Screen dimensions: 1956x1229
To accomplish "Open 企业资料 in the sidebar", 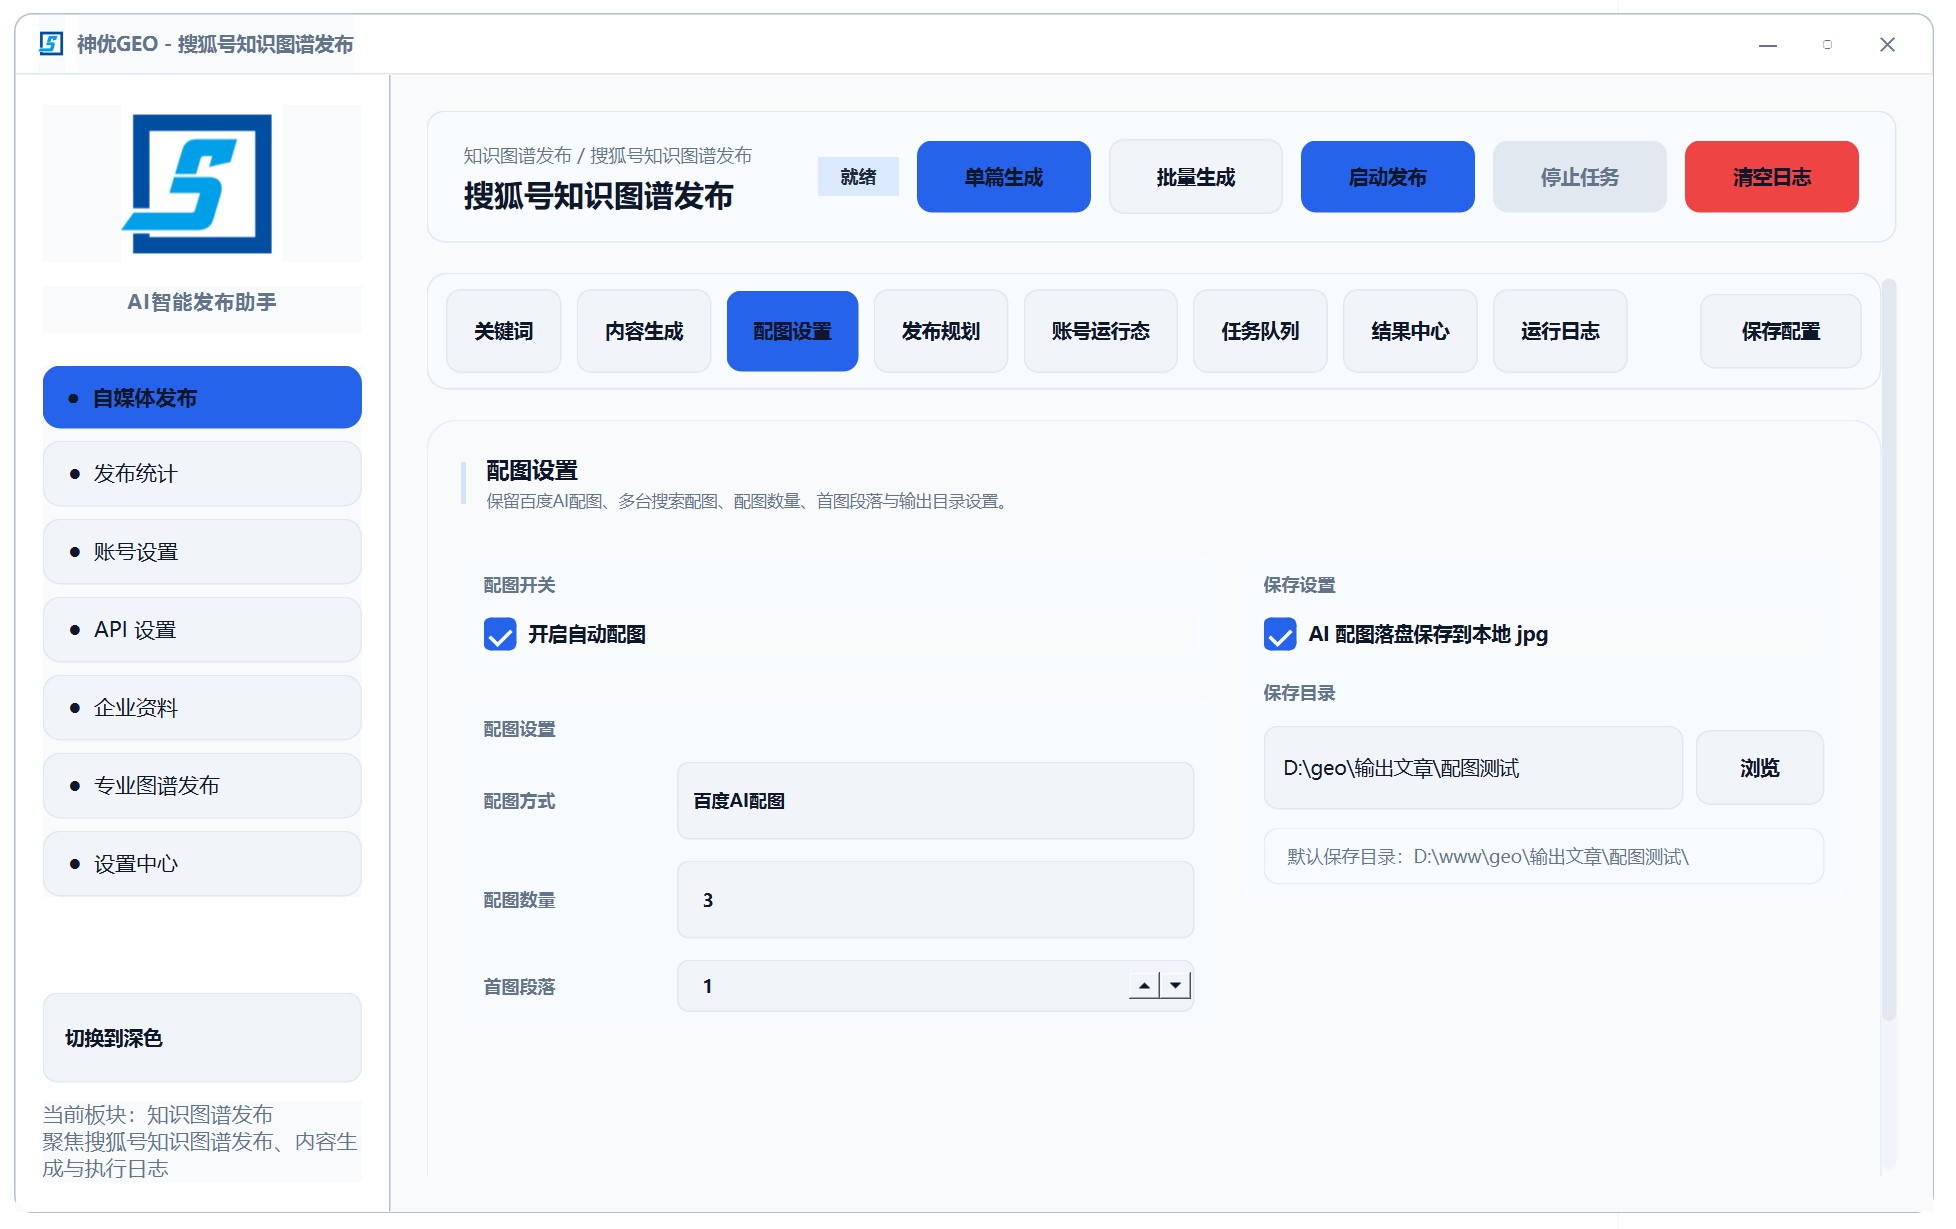I will pos(202,707).
